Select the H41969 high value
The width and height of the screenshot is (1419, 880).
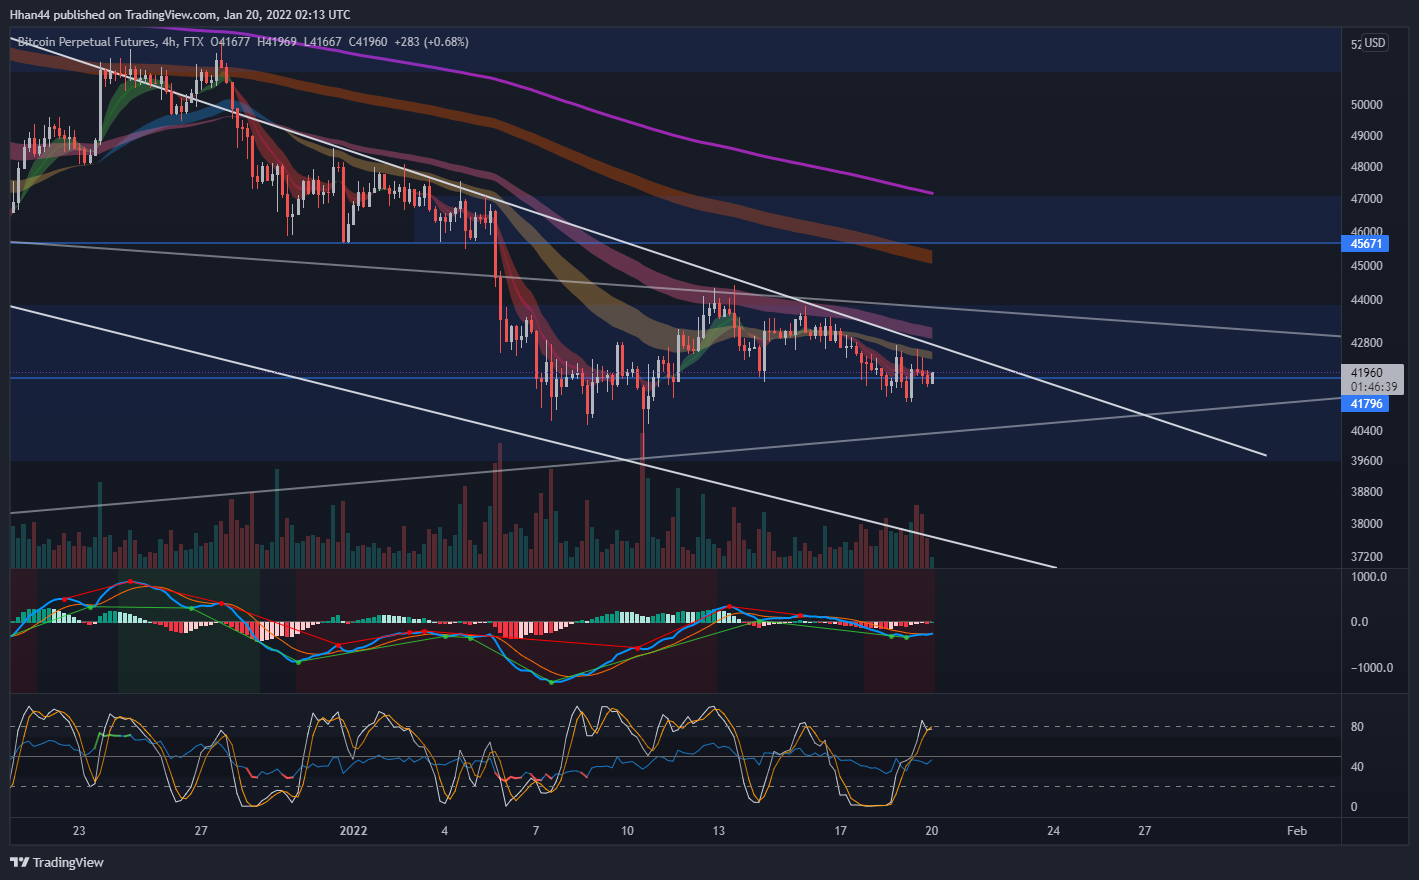click(x=277, y=42)
